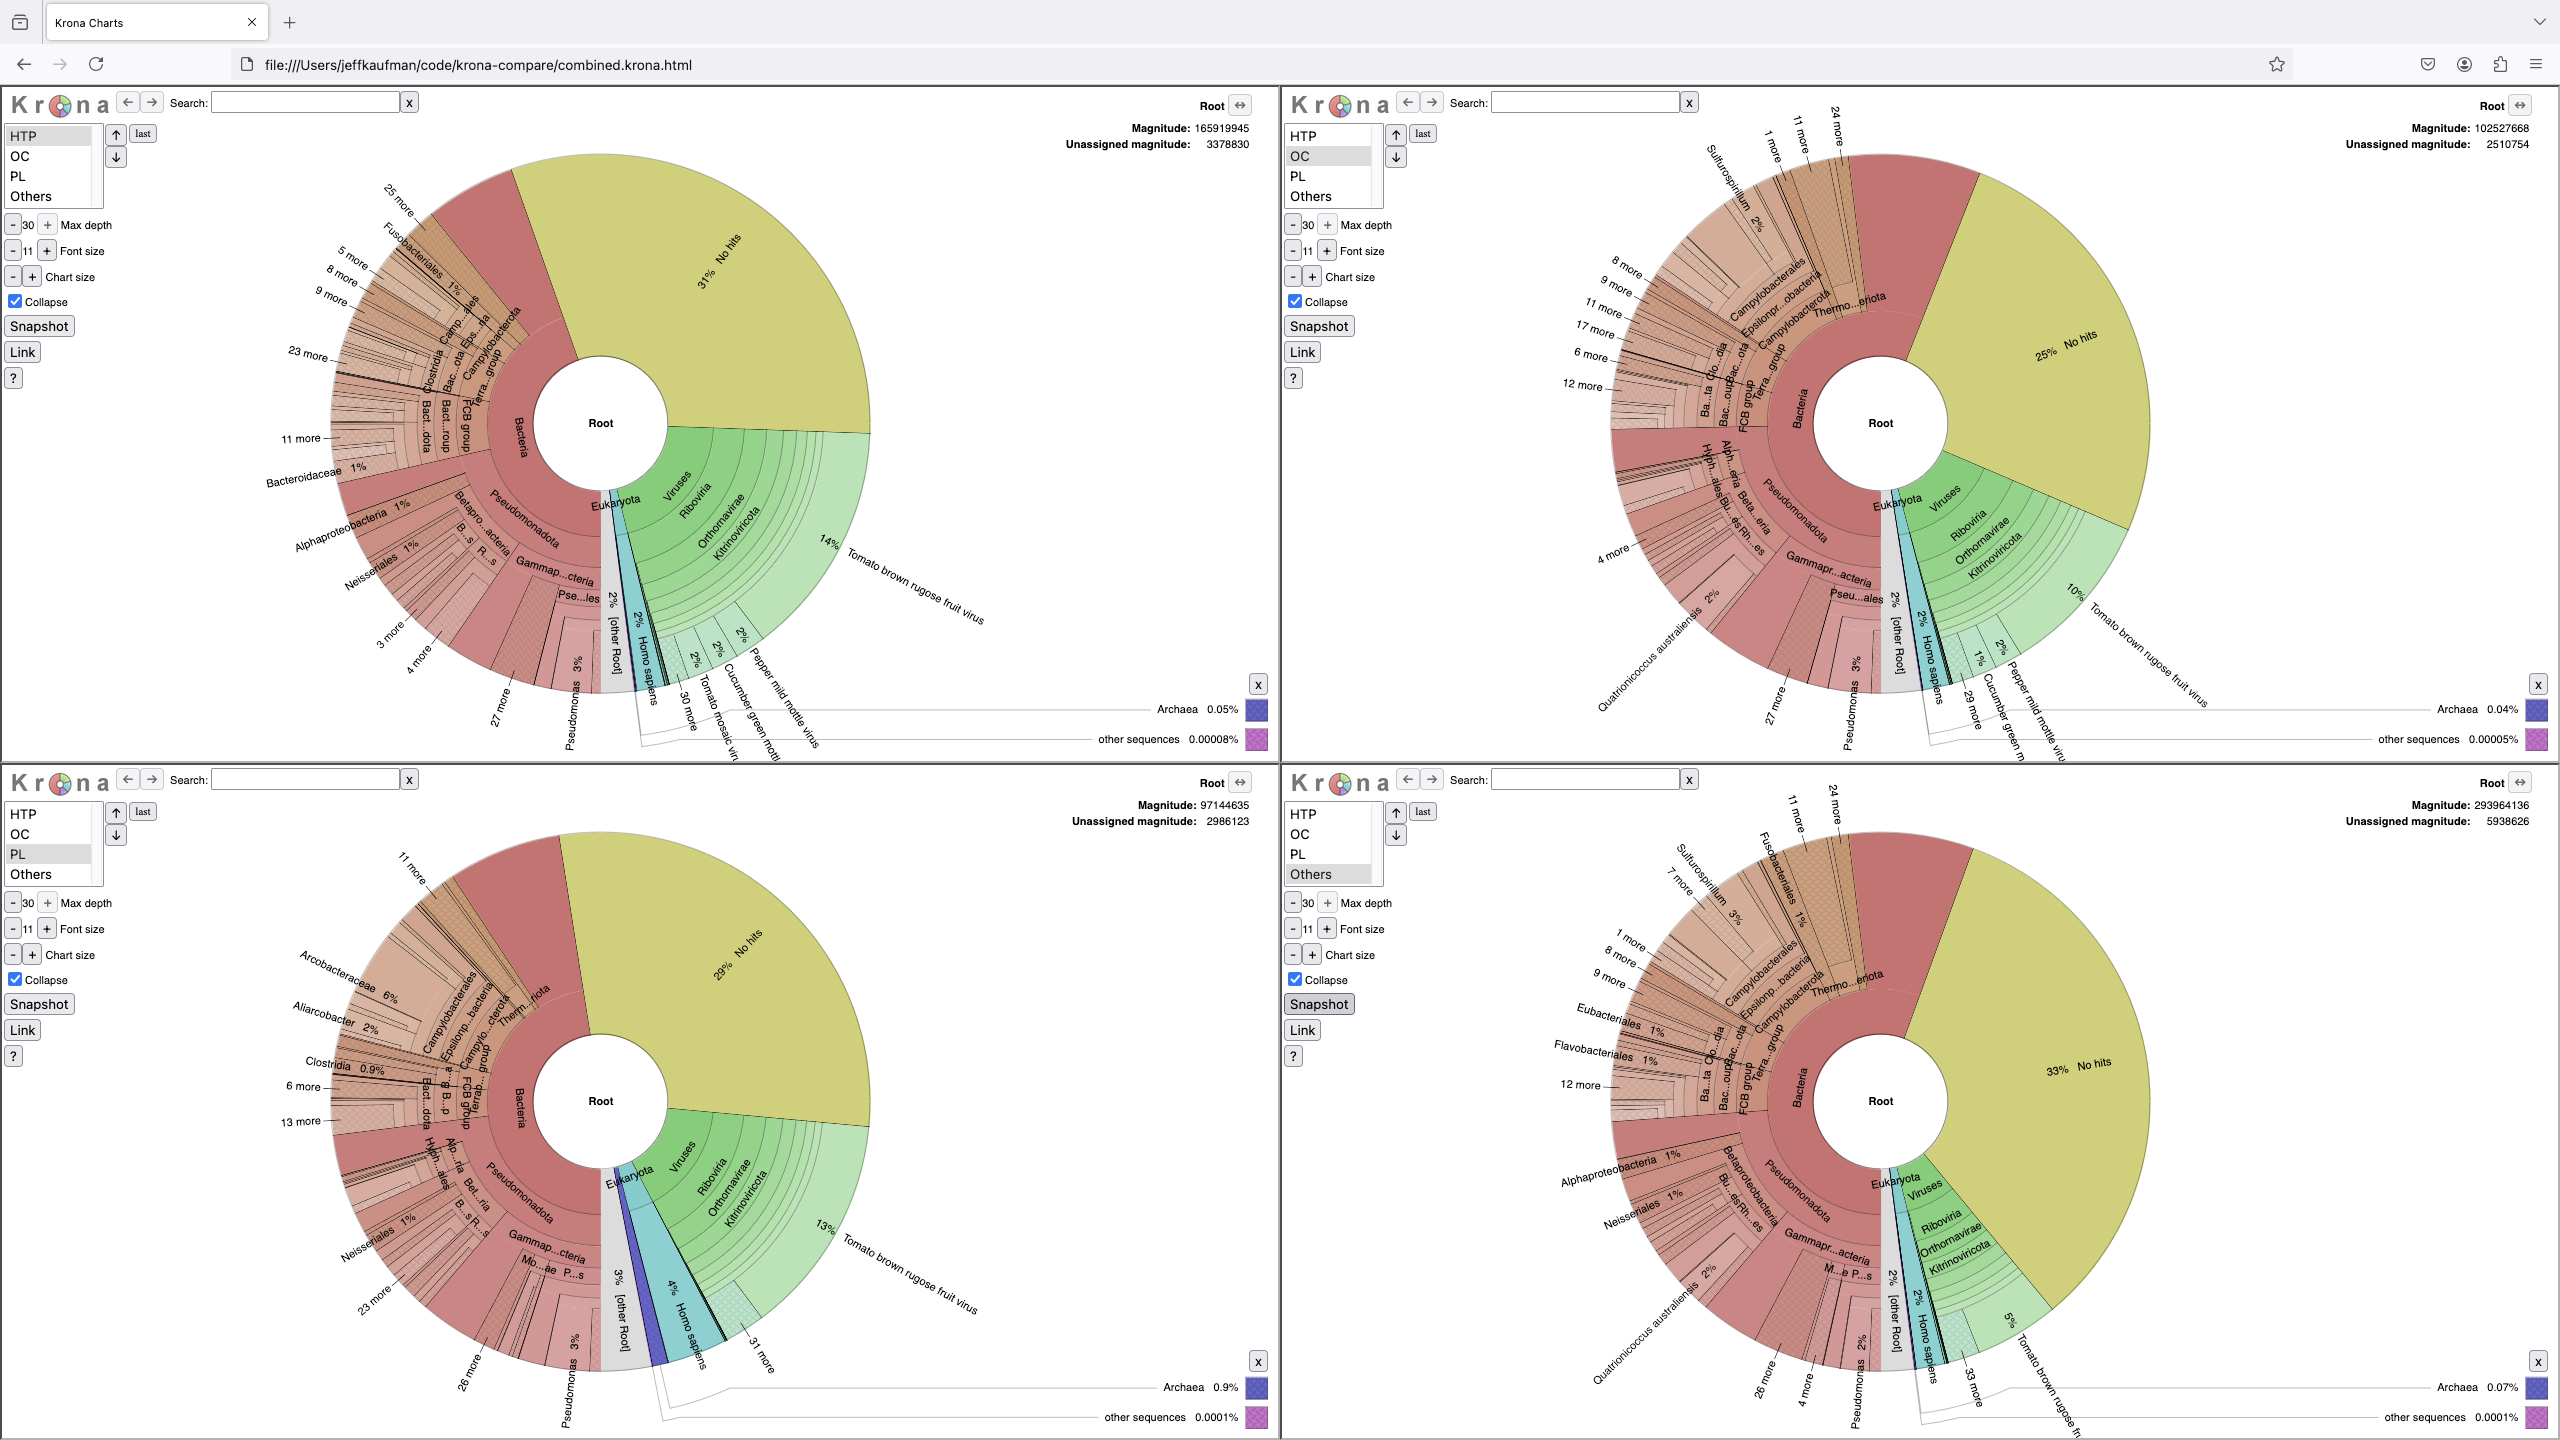Viewport: 2560px width, 1440px height.
Task: Click the snapshot icon bottom-right chart
Action: pos(1319,1004)
